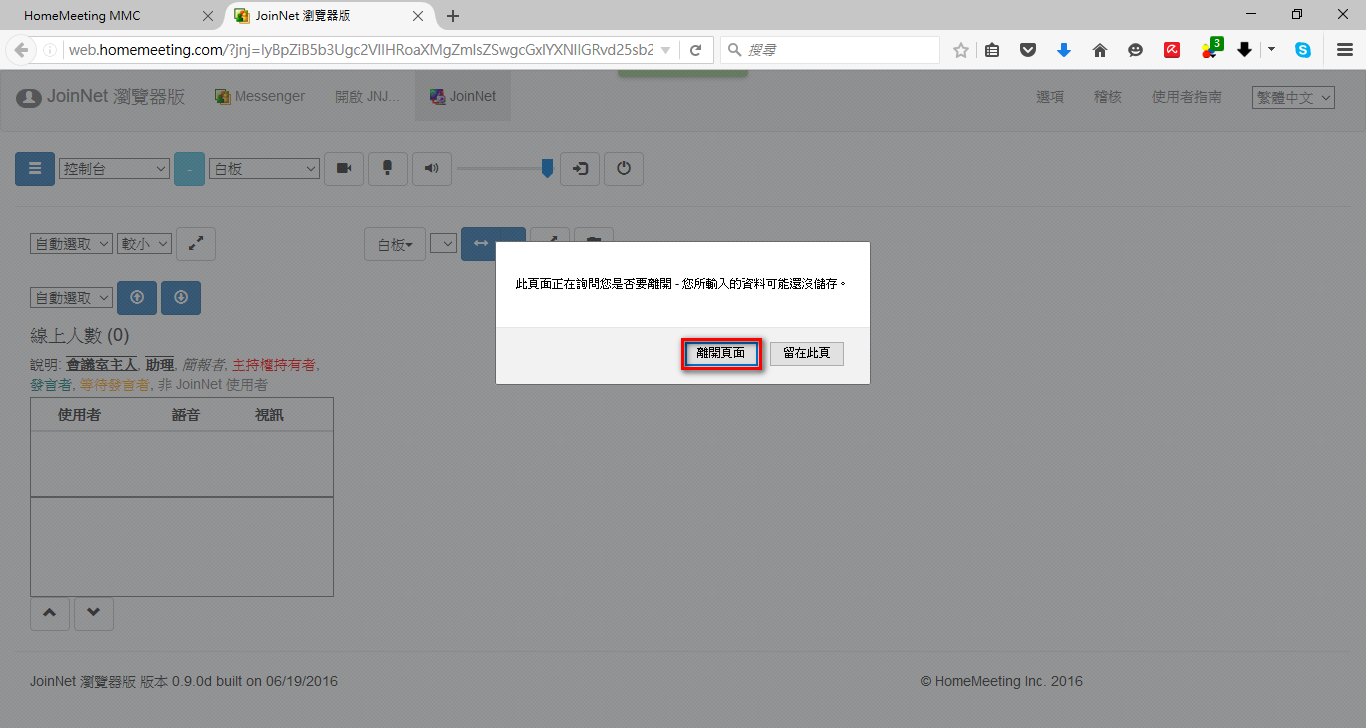
Task: Click the chevron-up button below user list
Action: coord(50,613)
